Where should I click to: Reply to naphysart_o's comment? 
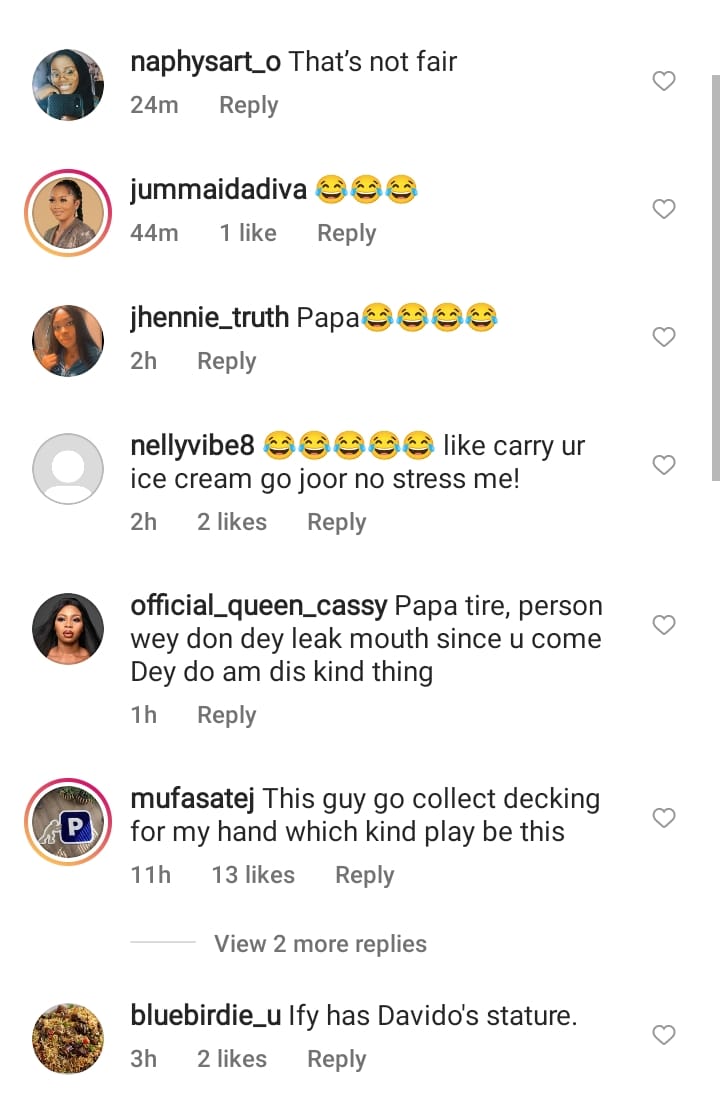248,105
